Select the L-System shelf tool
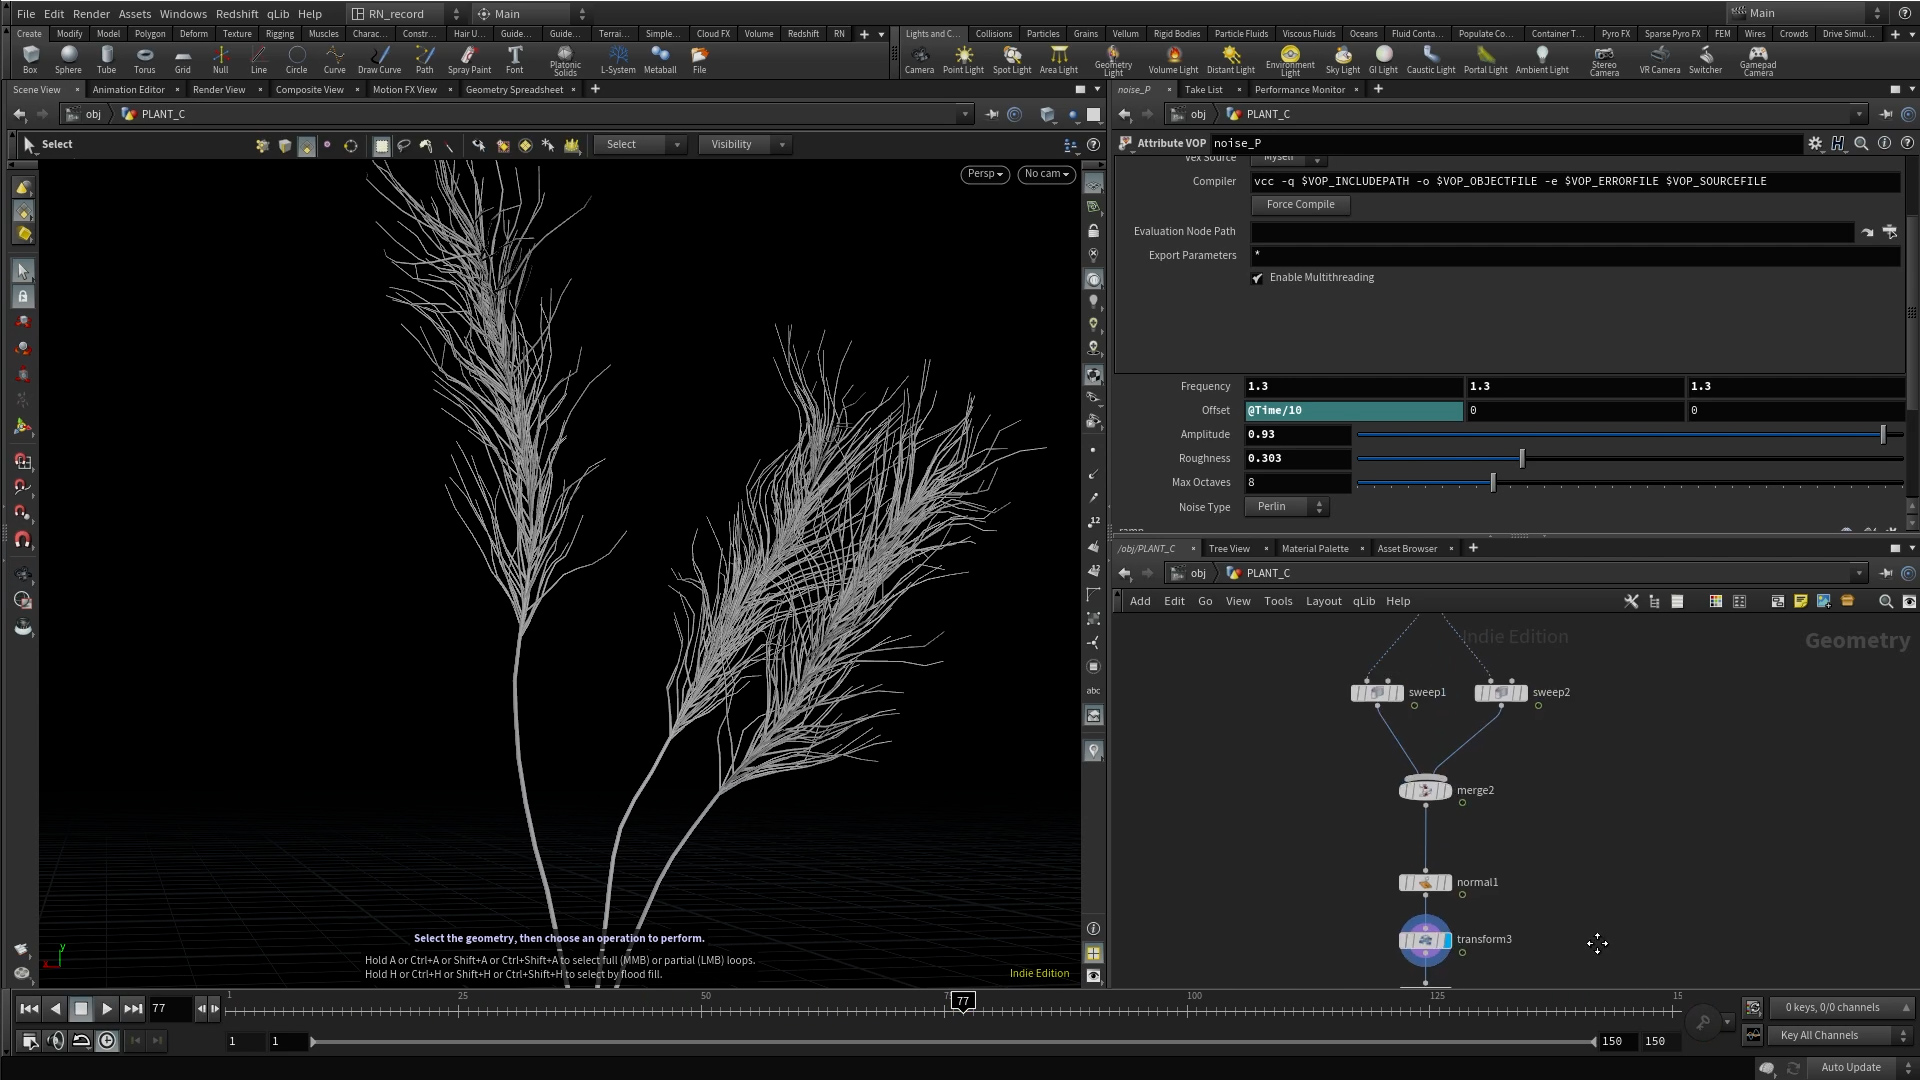This screenshot has width=1920, height=1080. click(x=617, y=58)
